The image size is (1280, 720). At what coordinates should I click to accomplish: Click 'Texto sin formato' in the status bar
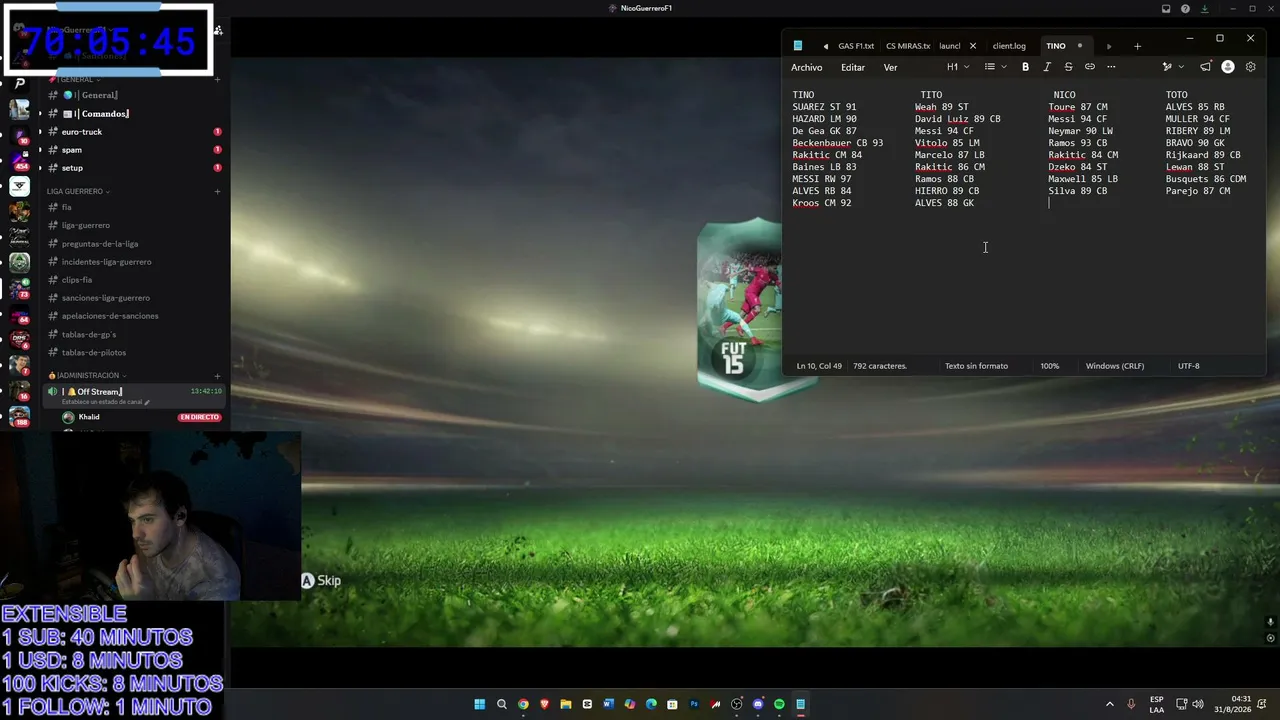pos(976,366)
